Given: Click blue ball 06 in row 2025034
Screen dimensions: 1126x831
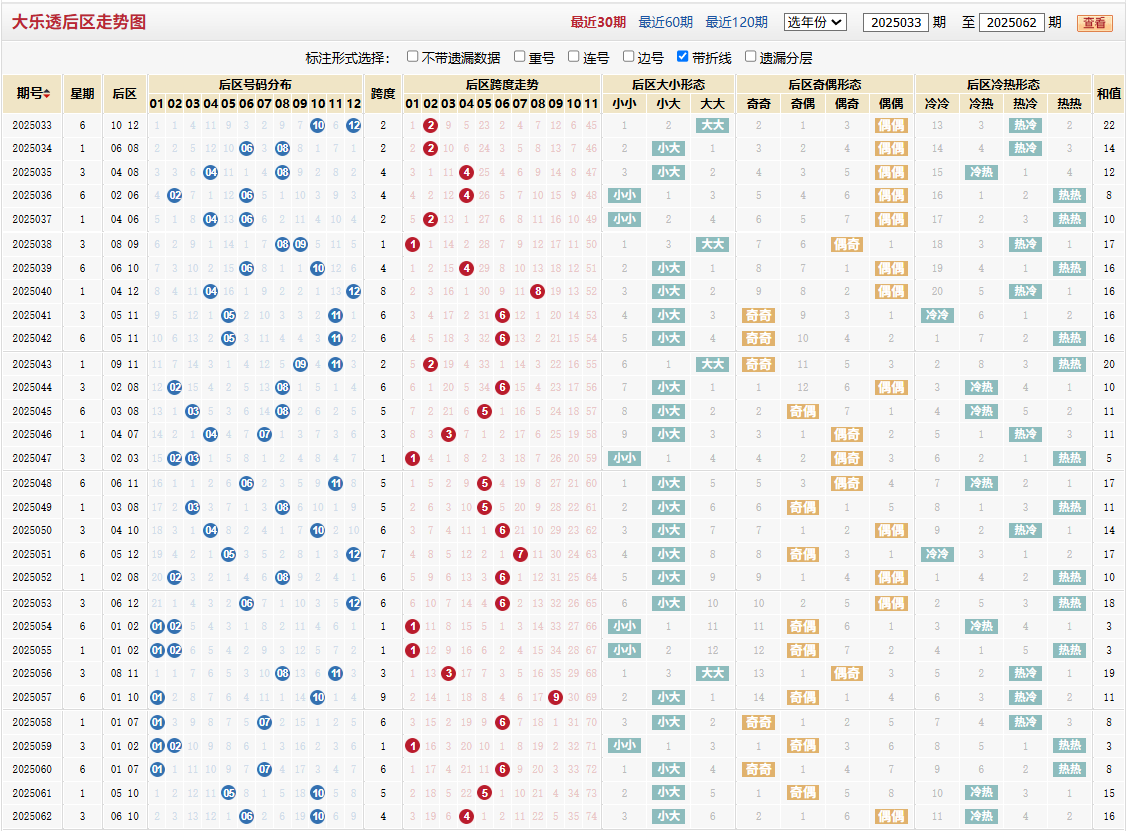Looking at the screenshot, I should 246,149.
